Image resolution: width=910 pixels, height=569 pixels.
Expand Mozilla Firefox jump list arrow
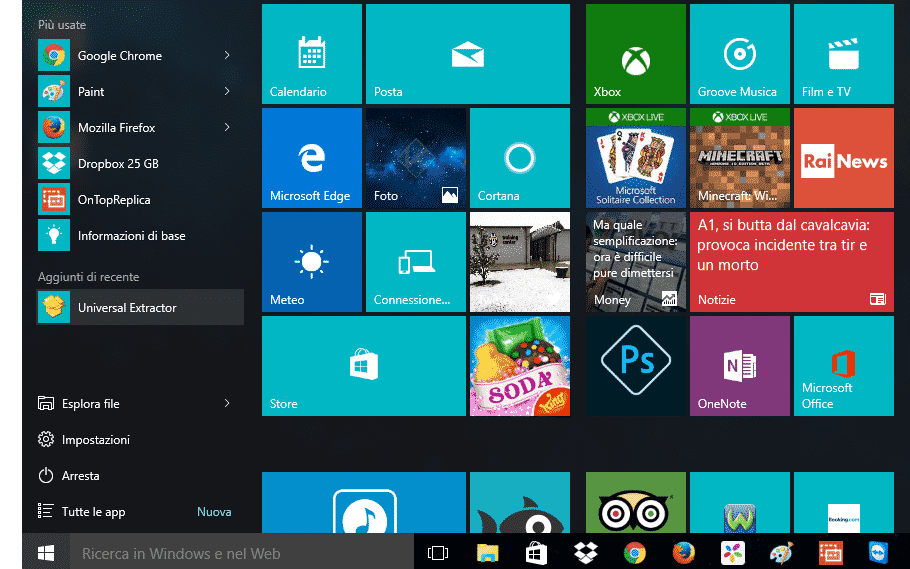coord(227,127)
